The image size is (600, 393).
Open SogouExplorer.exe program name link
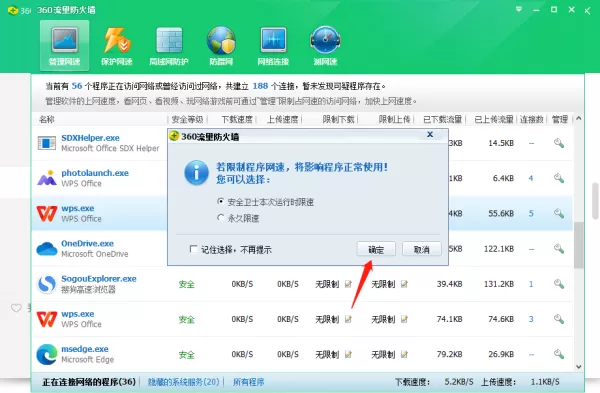[x=99, y=279]
